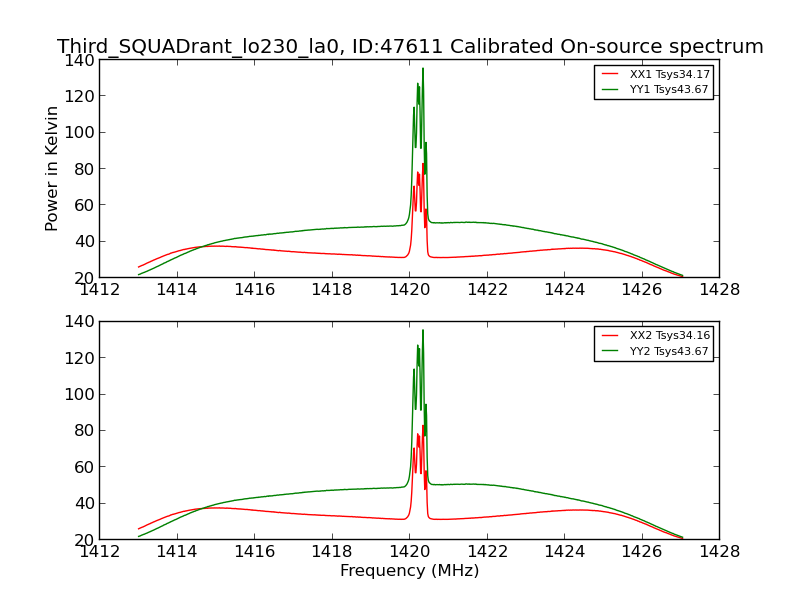Click the 100 y-tick label on lower plot
The width and height of the screenshot is (800, 600).
click(x=79, y=394)
